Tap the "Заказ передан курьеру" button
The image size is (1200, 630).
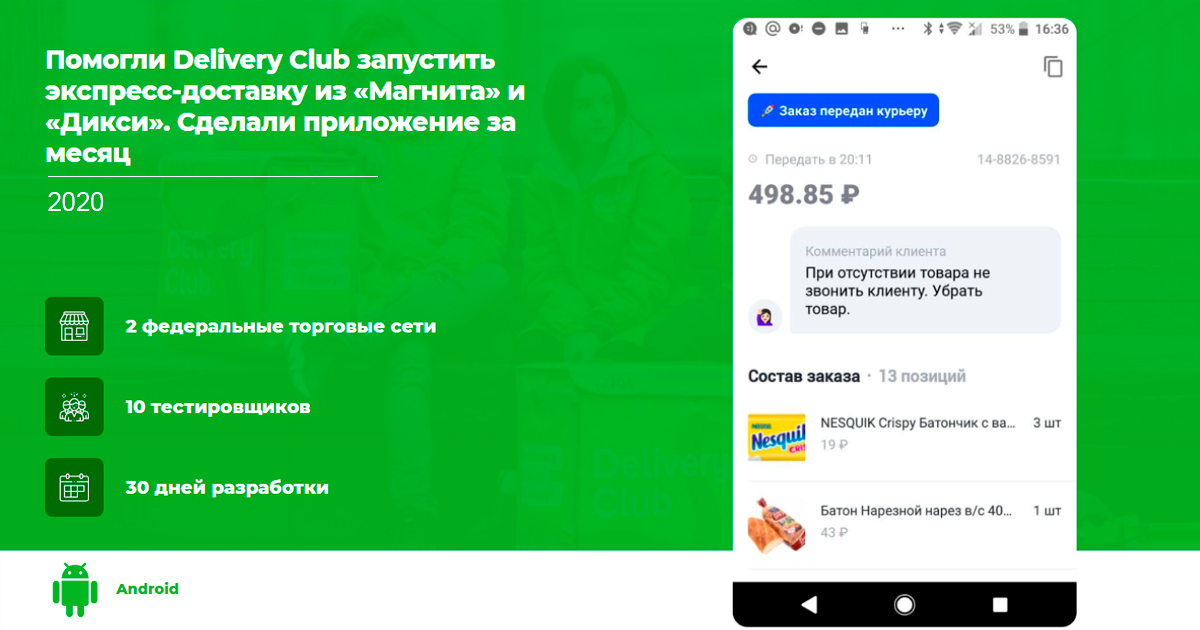[843, 110]
